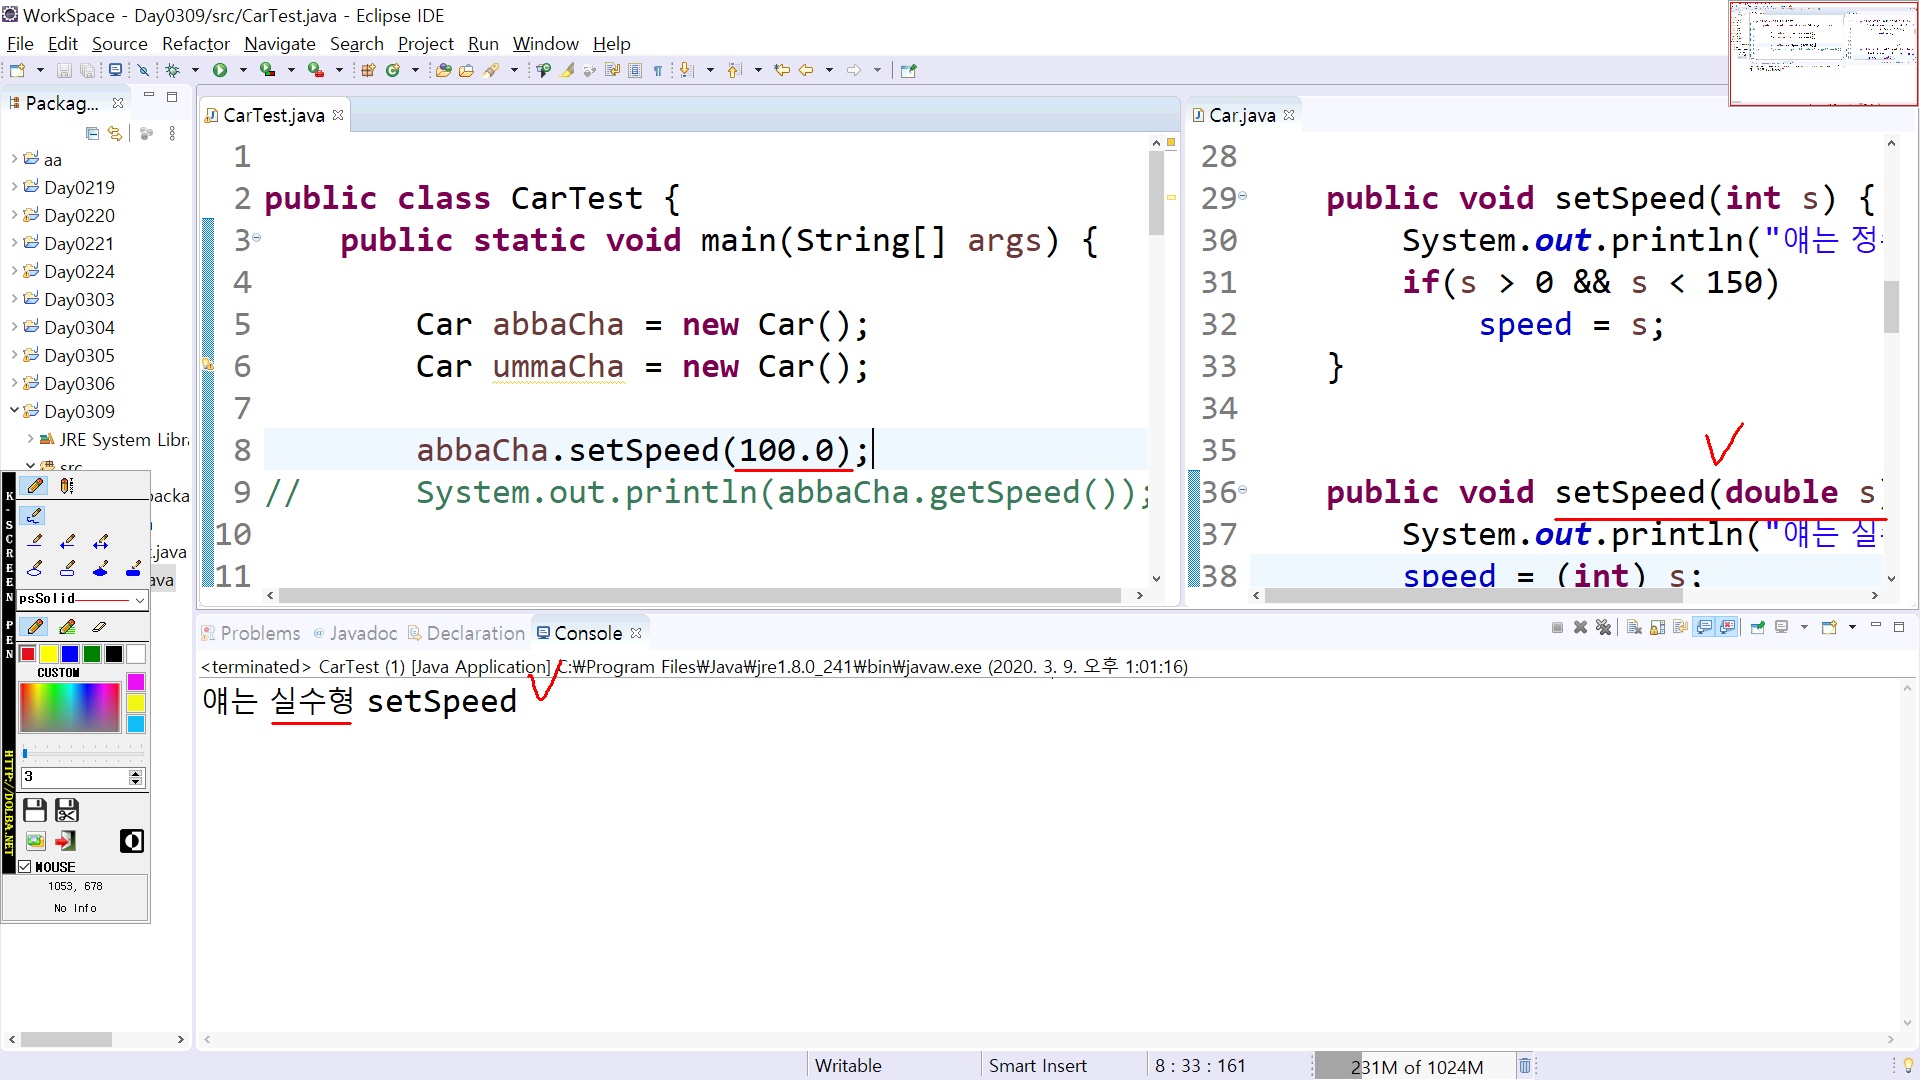Click the green Run button in toolbar
The image size is (1920, 1080).
[x=220, y=70]
